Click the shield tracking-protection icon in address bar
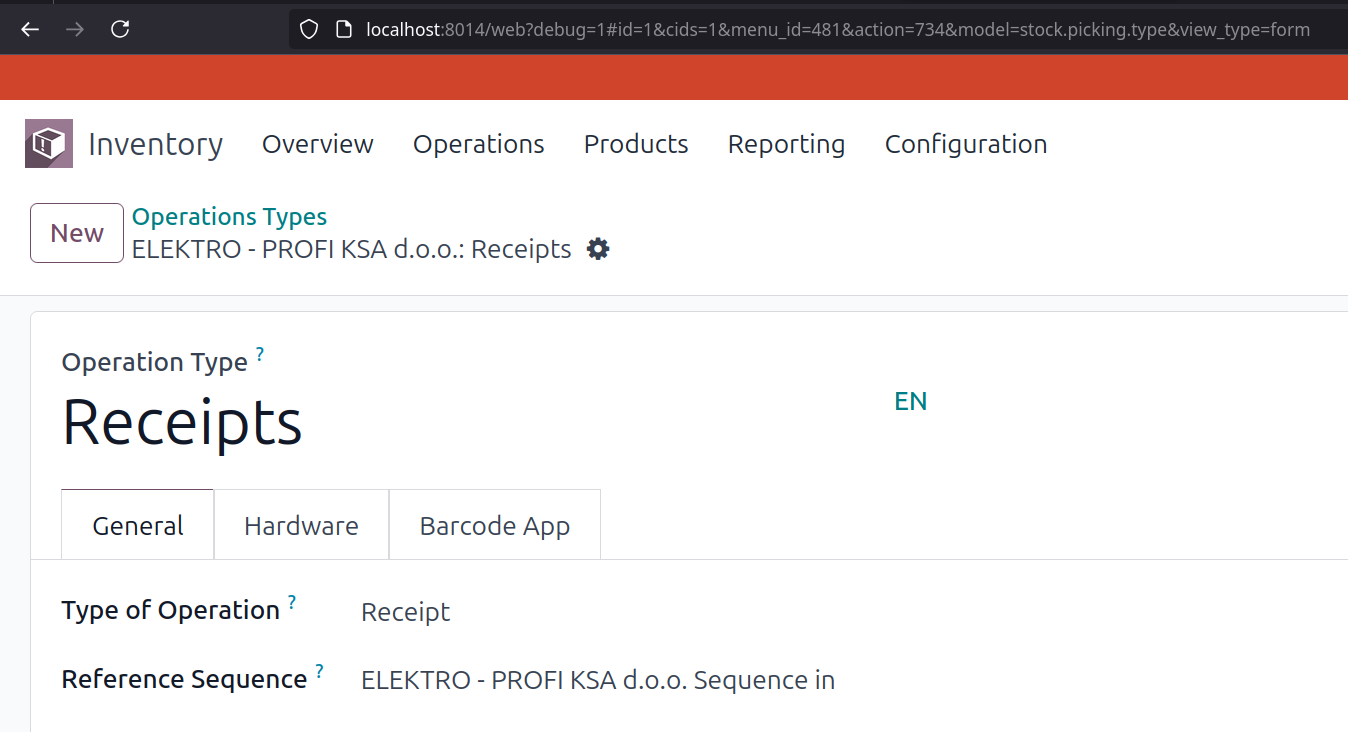This screenshot has width=1348, height=732. coord(309,30)
